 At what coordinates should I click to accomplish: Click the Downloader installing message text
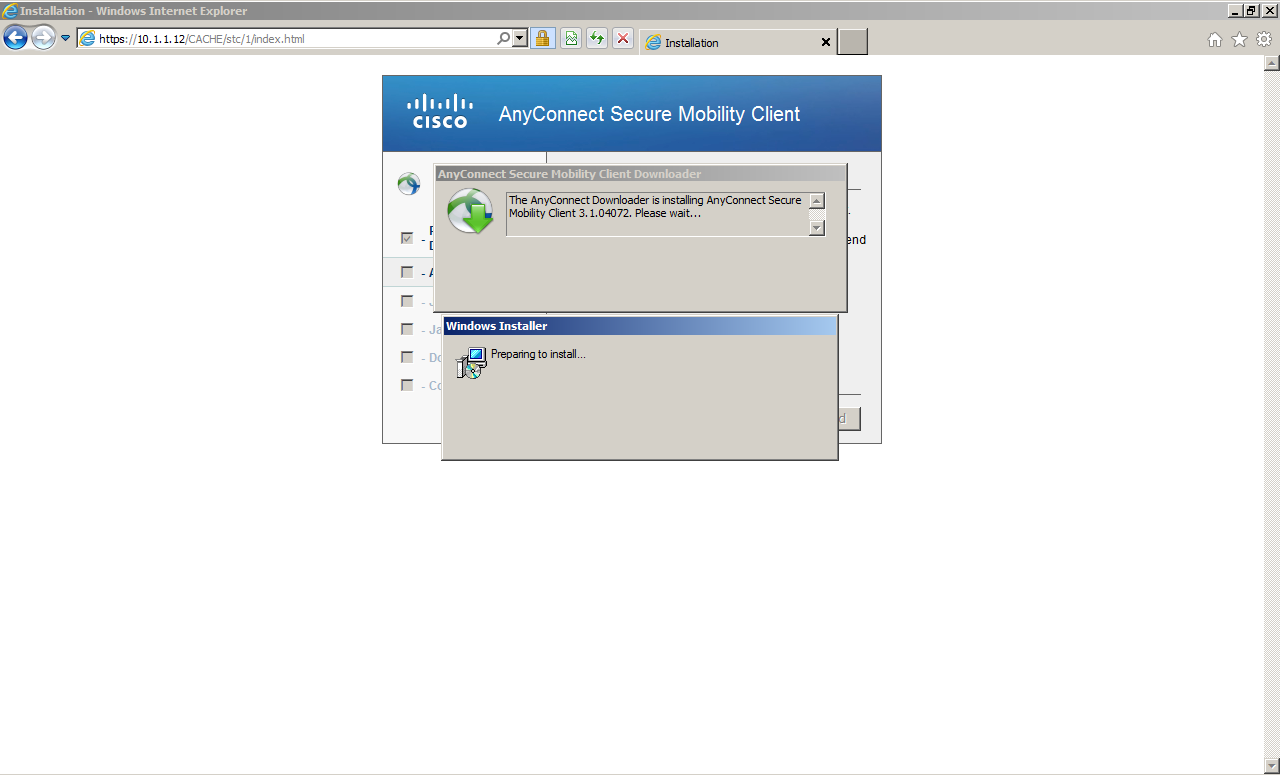pos(655,206)
